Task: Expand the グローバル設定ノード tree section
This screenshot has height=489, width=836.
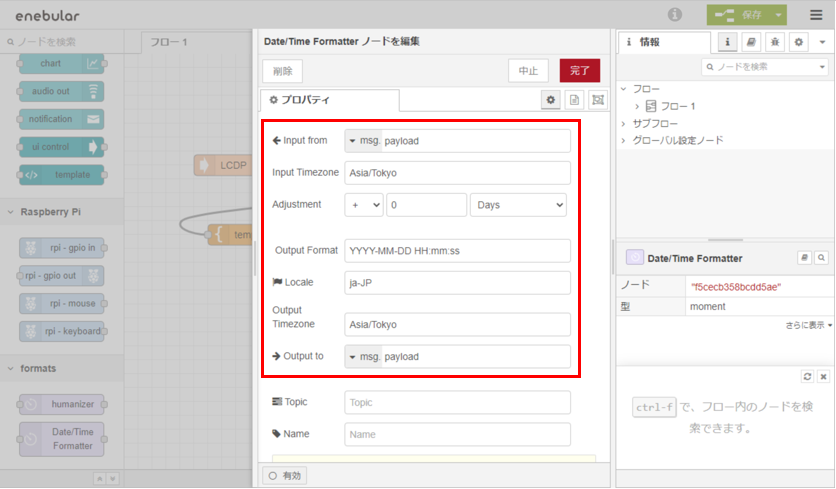Action: tap(623, 140)
